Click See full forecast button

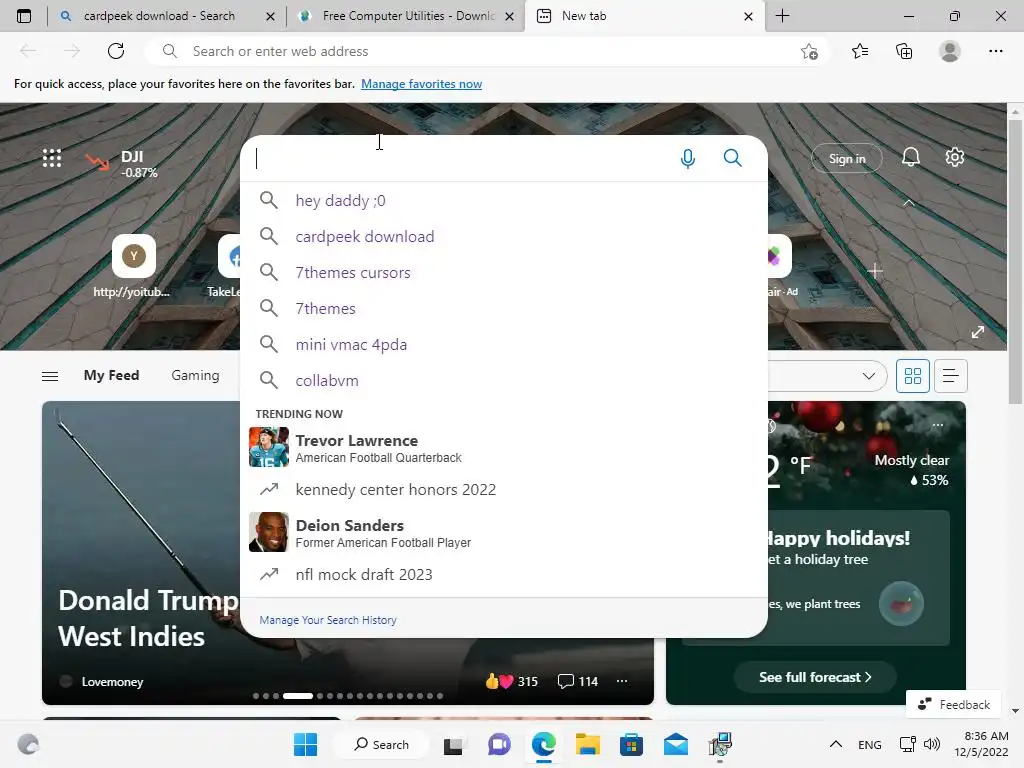coord(815,677)
